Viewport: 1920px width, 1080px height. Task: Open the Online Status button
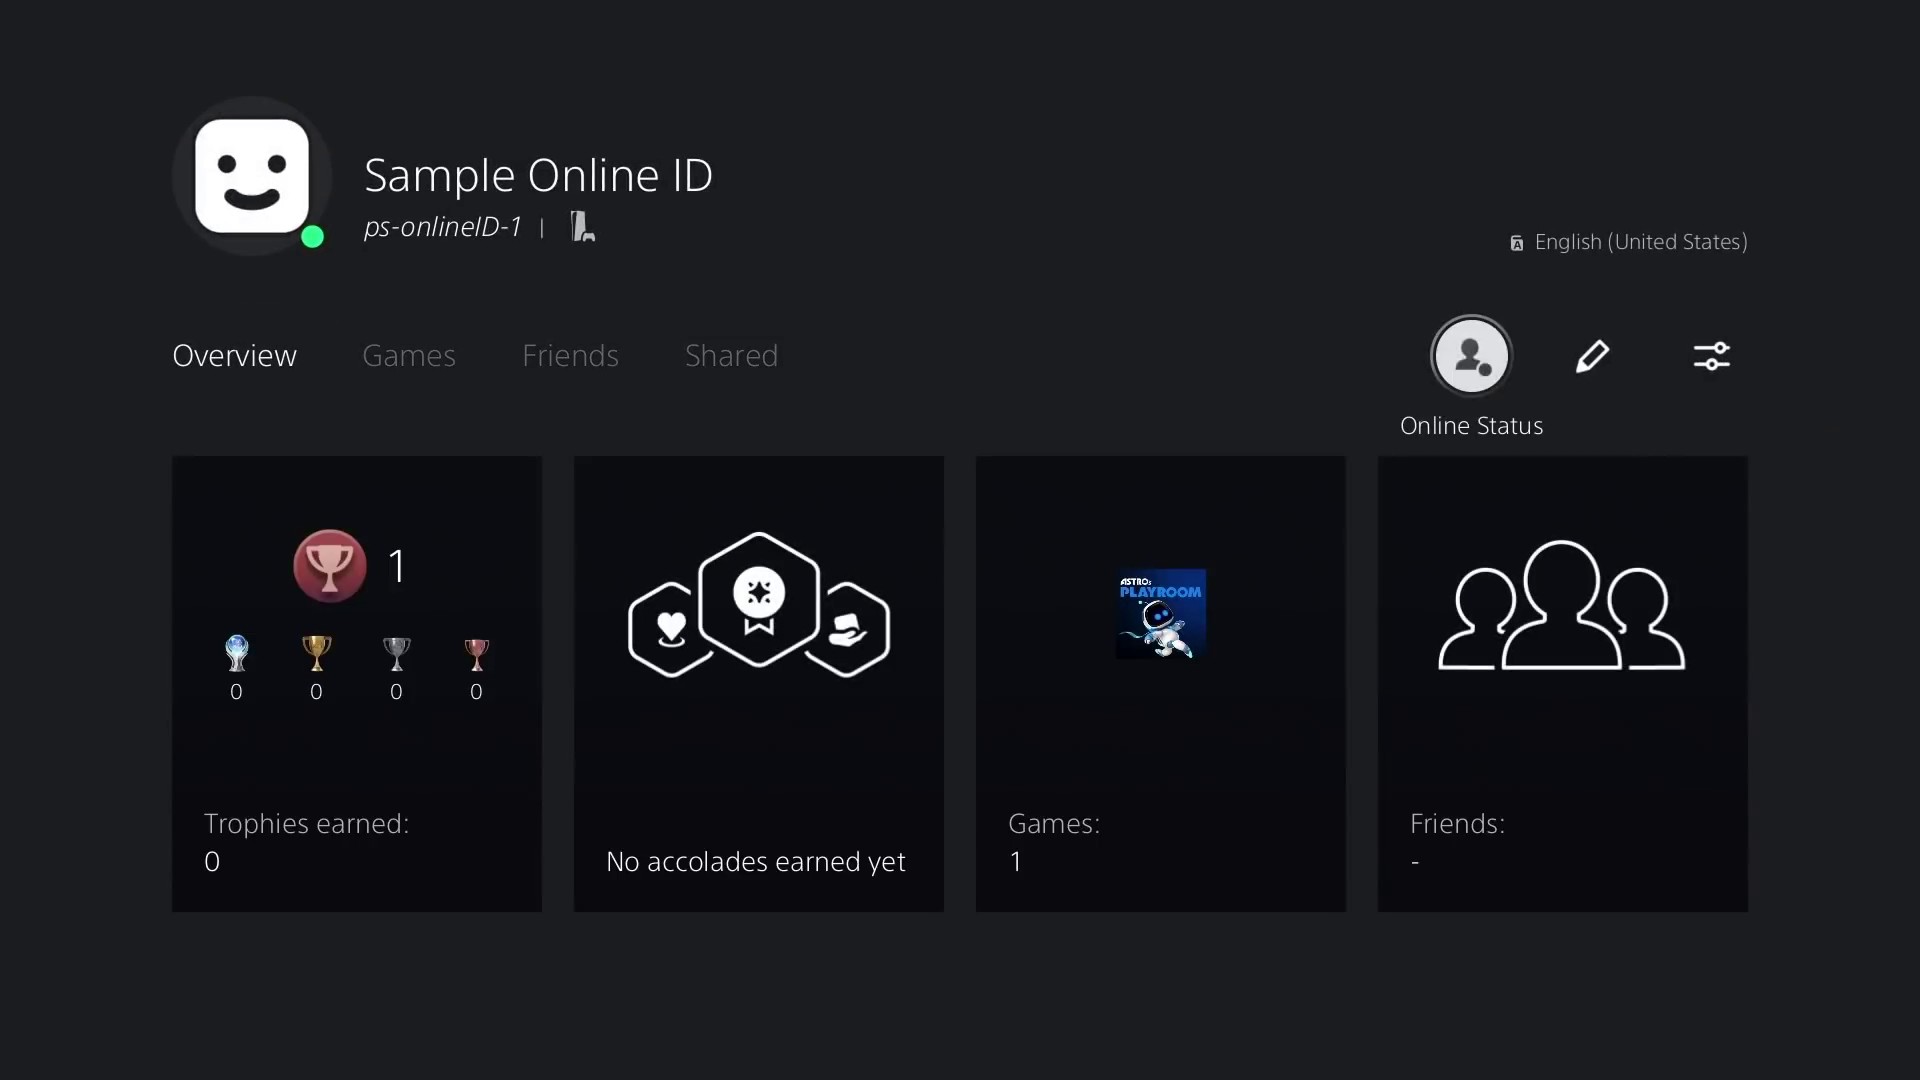coord(1470,356)
